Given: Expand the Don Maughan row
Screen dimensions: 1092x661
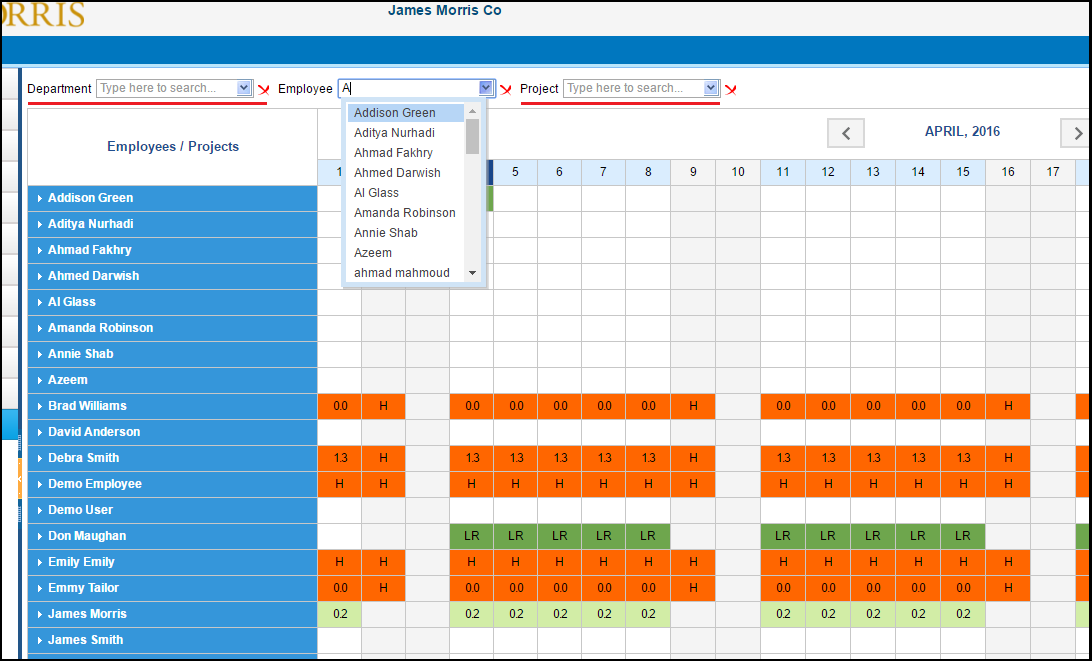Looking at the screenshot, I should 40,536.
